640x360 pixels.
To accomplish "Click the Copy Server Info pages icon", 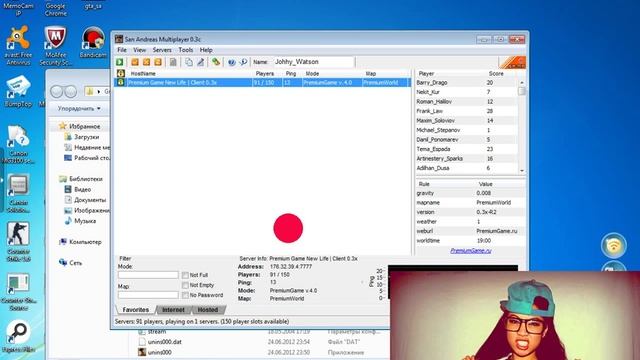I will [x=189, y=62].
